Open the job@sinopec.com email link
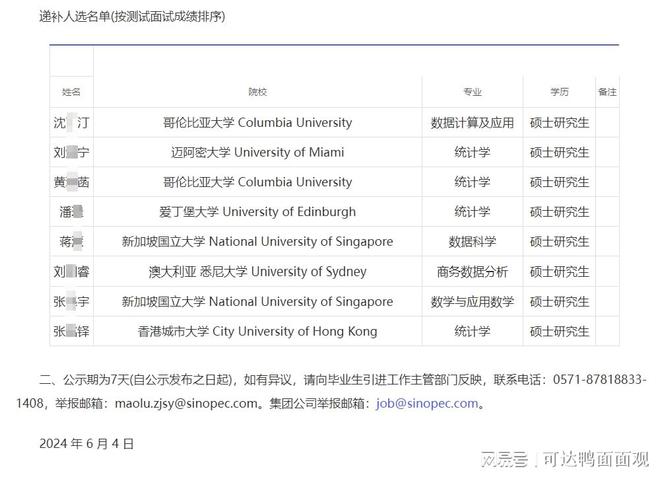Viewport: 660px width, 477px height. [427, 403]
